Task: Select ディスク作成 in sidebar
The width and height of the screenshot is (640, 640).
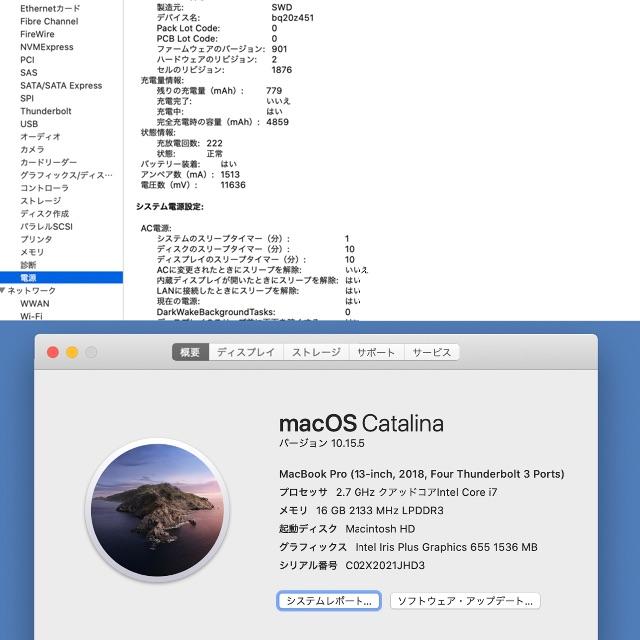Action: (x=44, y=214)
